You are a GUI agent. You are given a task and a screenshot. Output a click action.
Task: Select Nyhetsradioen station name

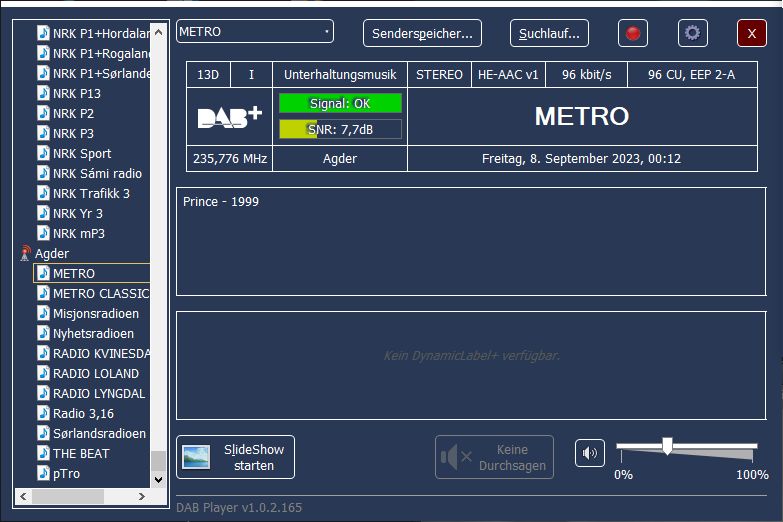pyautogui.click(x=93, y=334)
